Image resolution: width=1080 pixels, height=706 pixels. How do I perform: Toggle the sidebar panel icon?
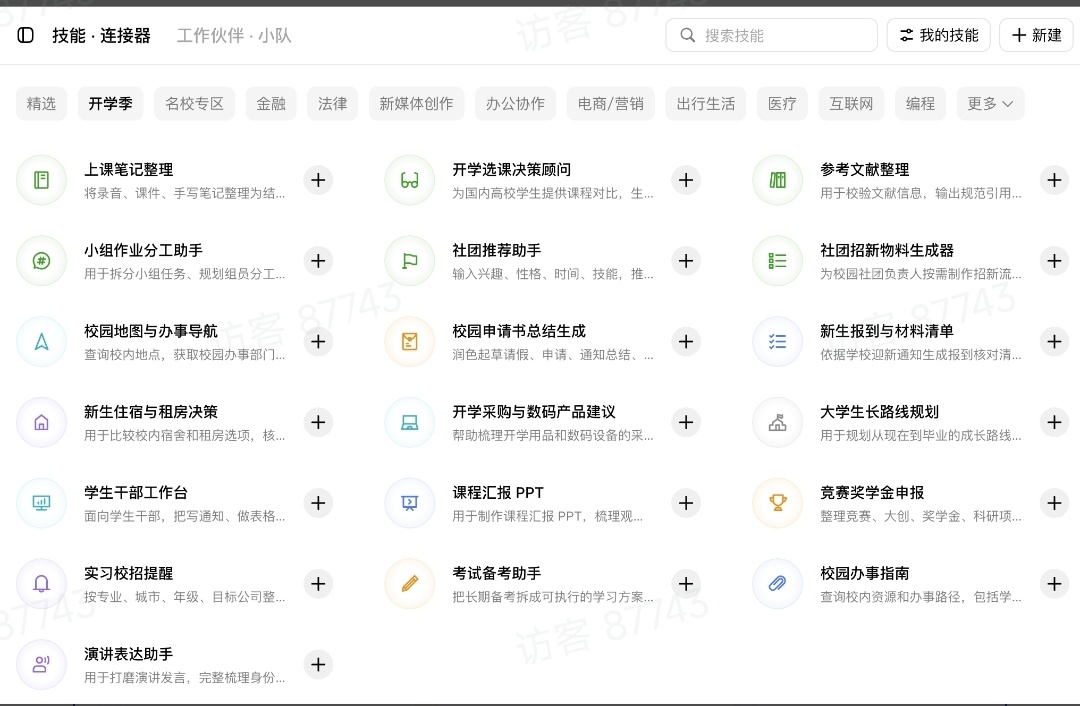(x=25, y=35)
